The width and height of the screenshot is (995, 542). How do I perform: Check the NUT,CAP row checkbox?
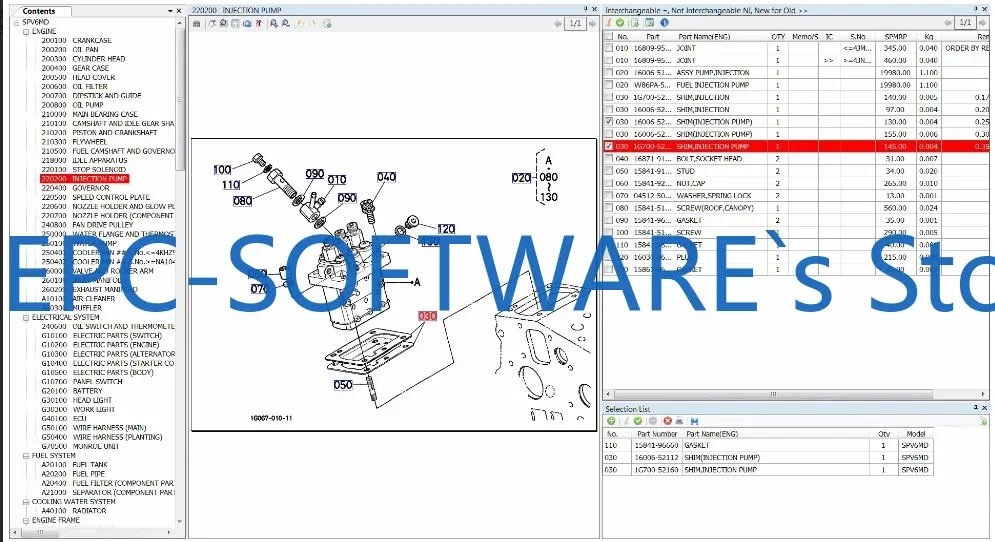(x=609, y=183)
